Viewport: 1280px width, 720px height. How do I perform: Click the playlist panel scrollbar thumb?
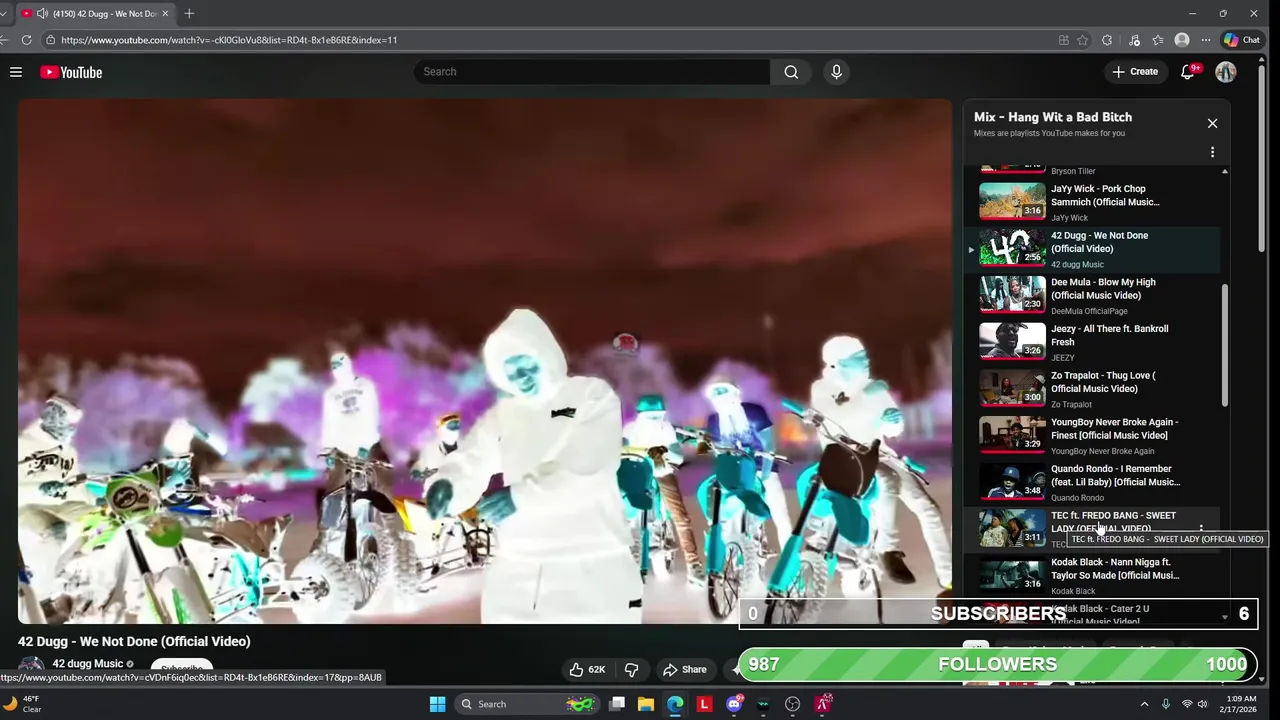tap(1225, 345)
